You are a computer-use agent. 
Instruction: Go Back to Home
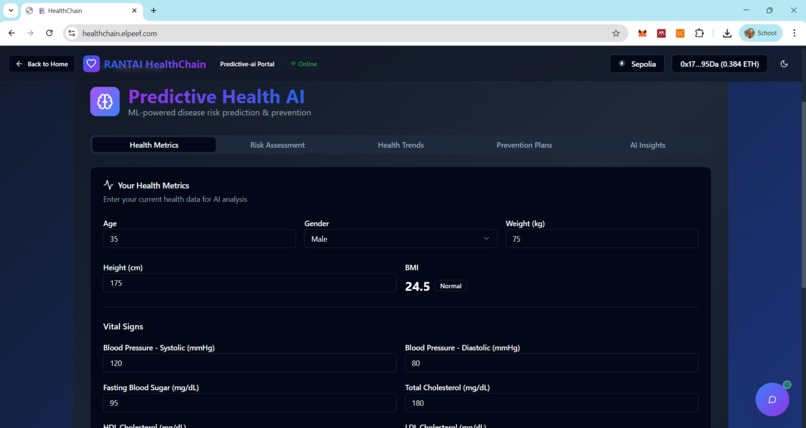42,64
